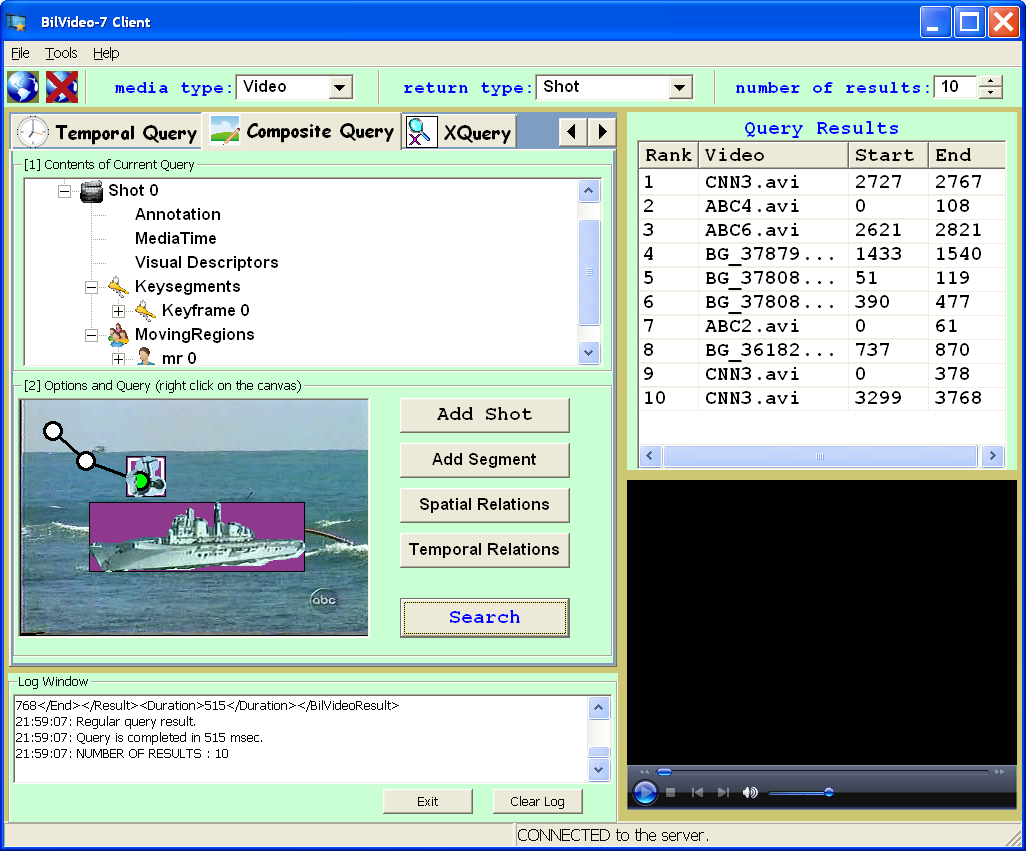Mute the media player speaker icon
This screenshot has height=851, width=1026.
[750, 793]
